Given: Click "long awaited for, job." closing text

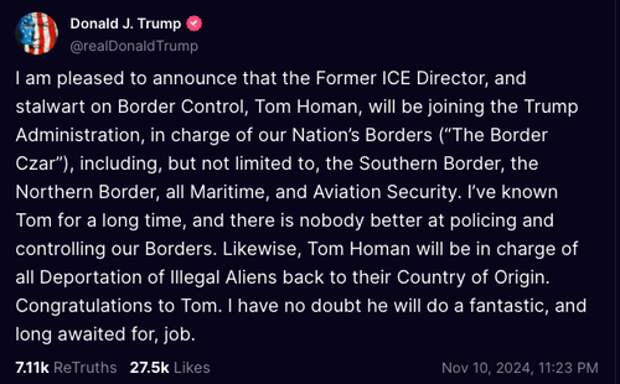Looking at the screenshot, I should click(105, 335).
